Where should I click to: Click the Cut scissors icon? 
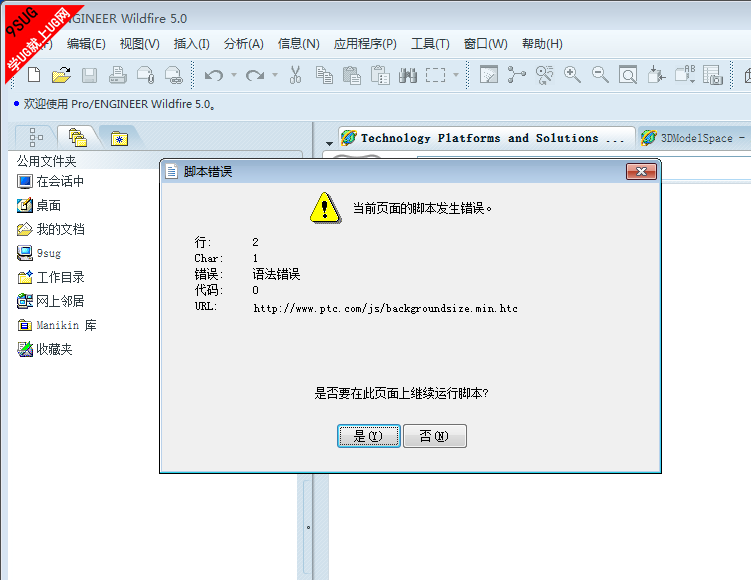(x=296, y=75)
